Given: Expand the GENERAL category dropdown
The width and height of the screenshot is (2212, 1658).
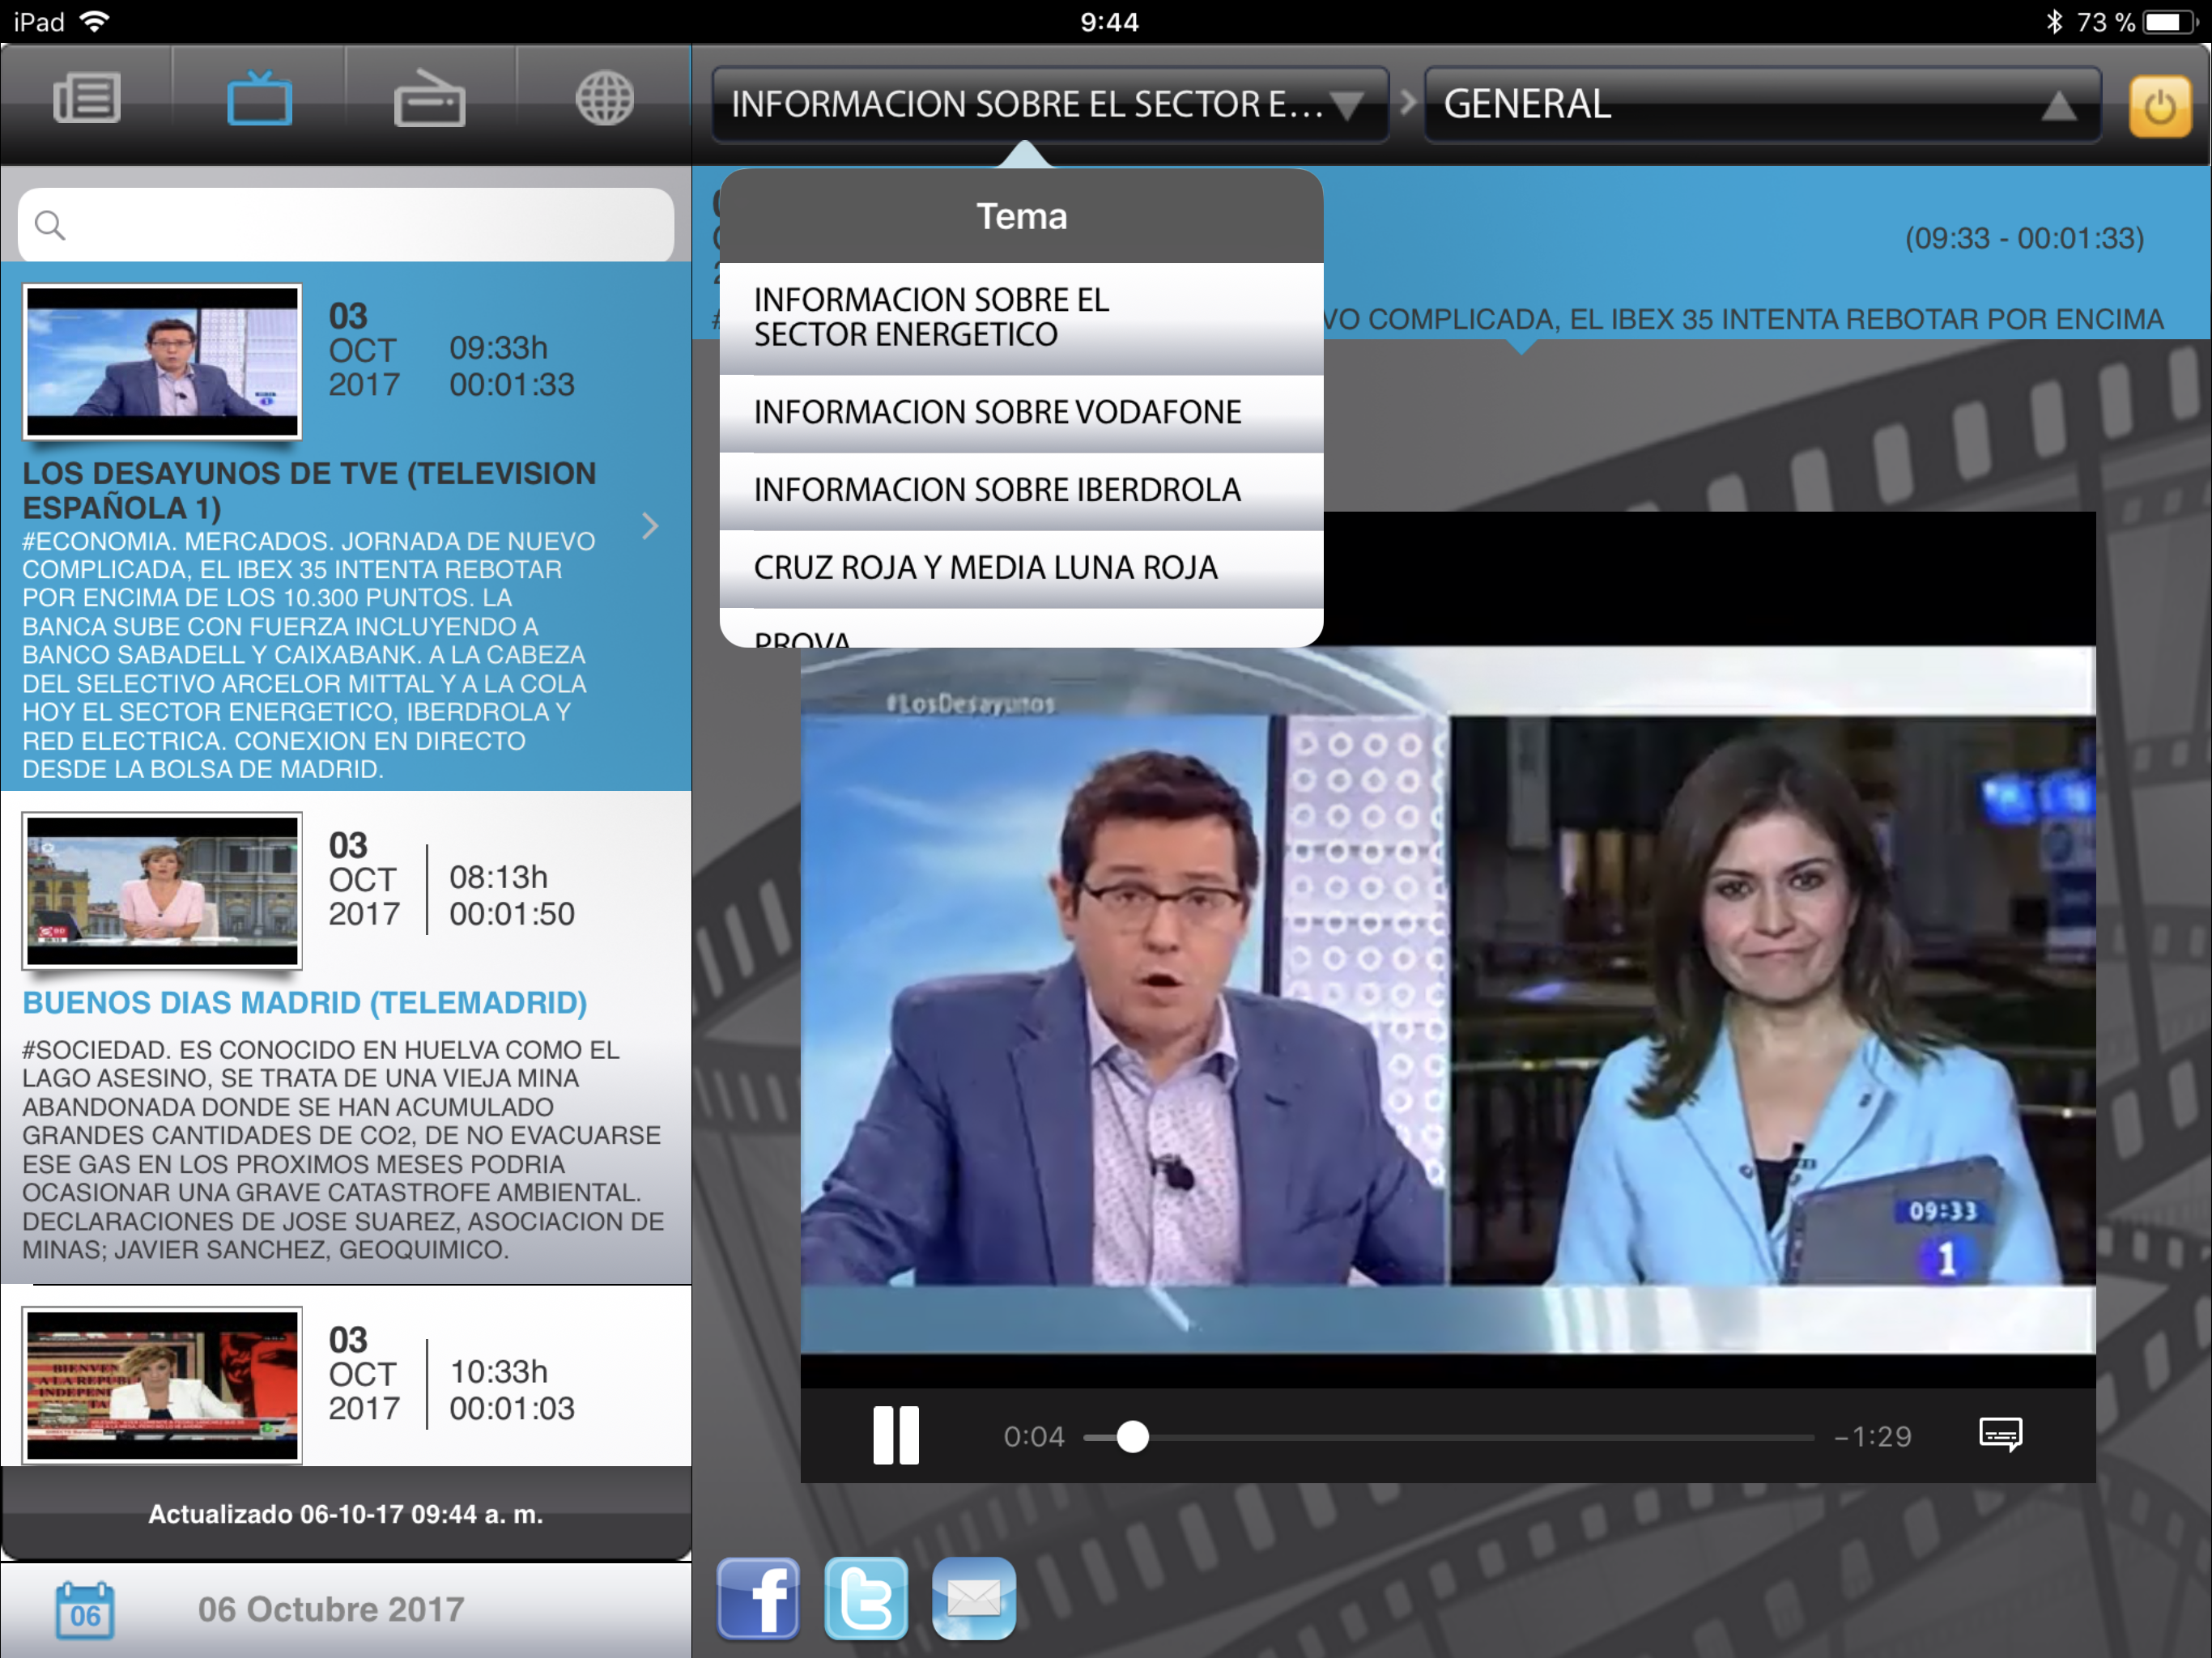Looking at the screenshot, I should (1761, 104).
